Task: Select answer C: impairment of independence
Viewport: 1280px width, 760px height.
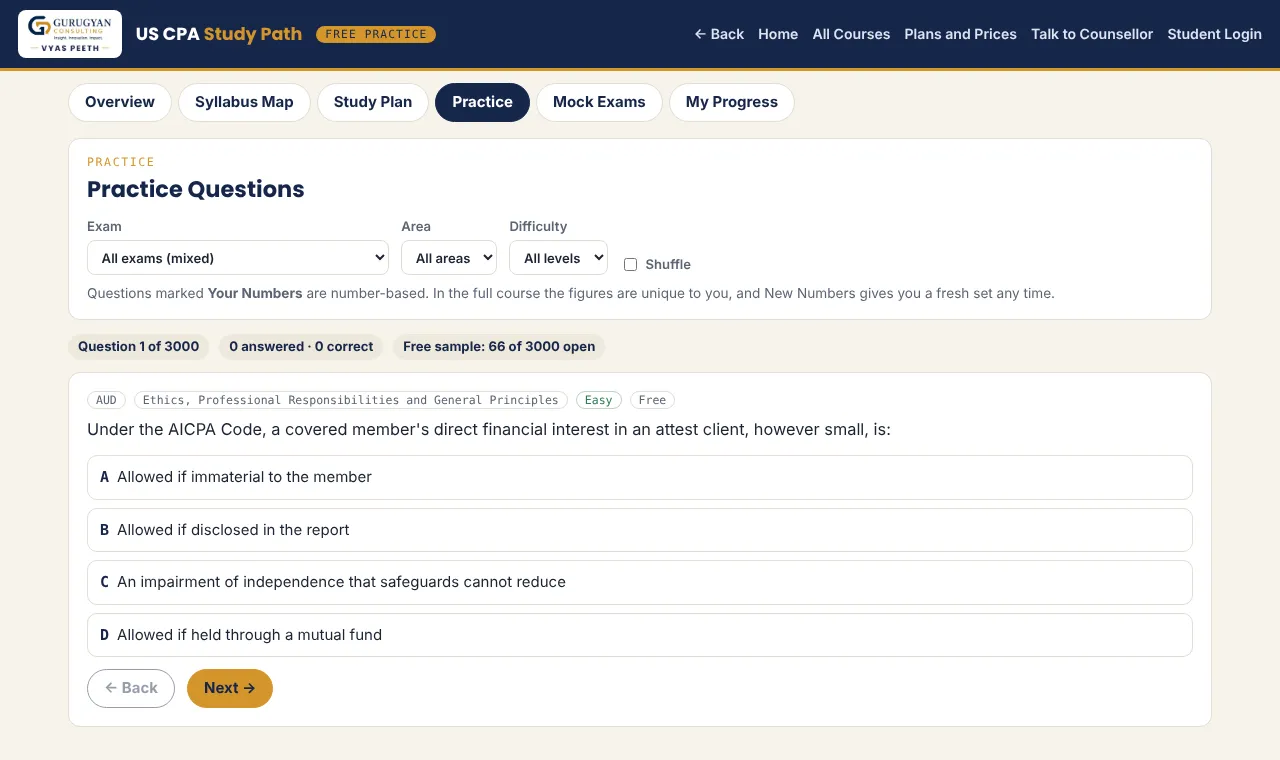Action: [640, 582]
